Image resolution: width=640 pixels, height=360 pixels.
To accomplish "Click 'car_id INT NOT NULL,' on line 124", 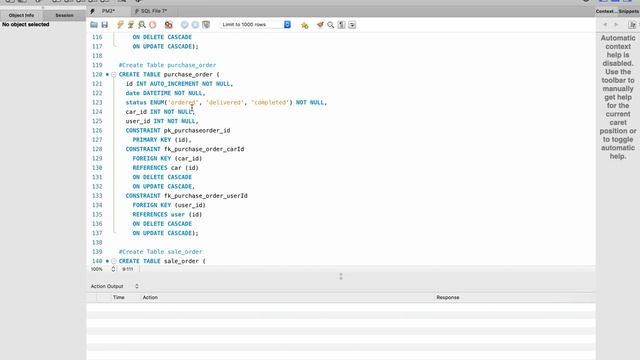I will (160, 112).
